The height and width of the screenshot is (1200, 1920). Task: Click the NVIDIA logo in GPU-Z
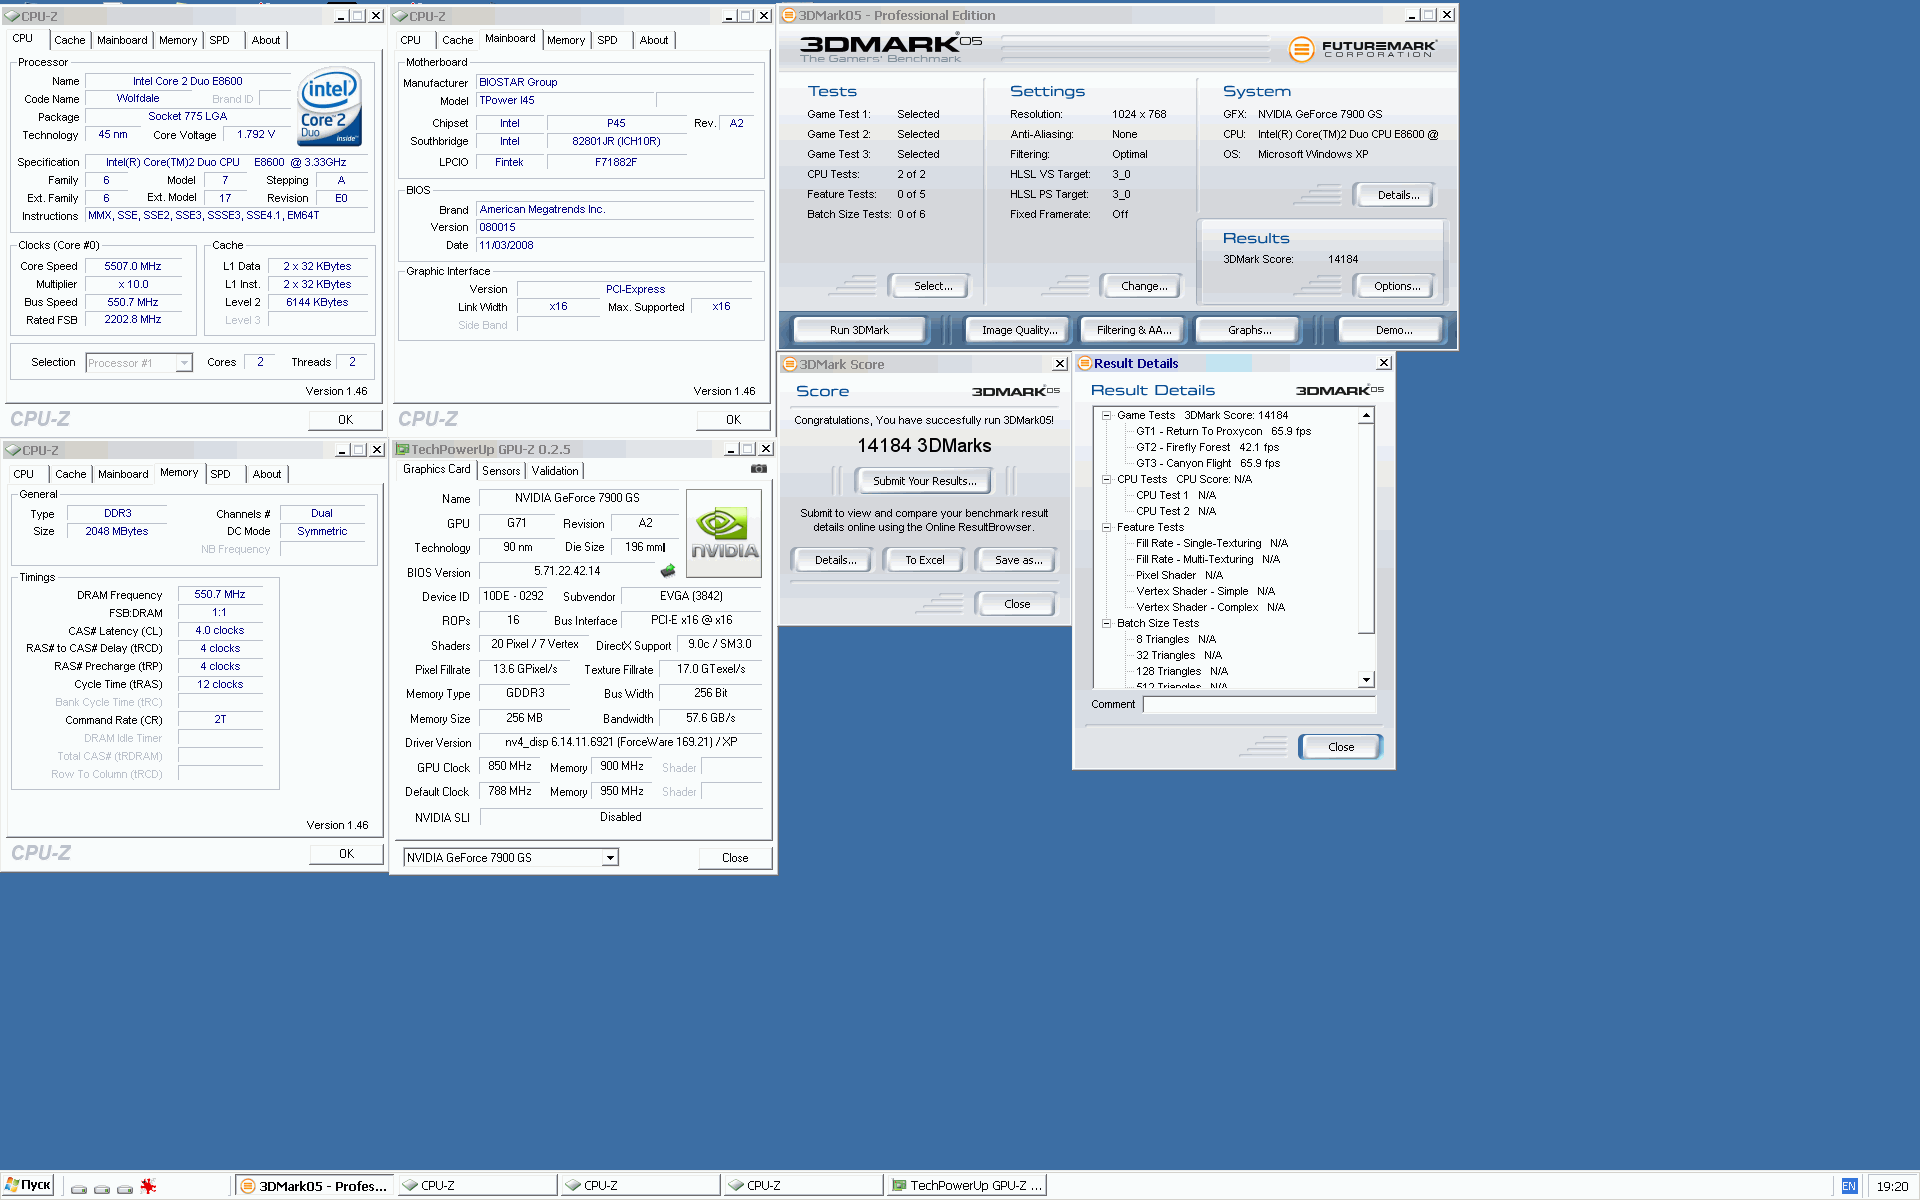point(725,533)
